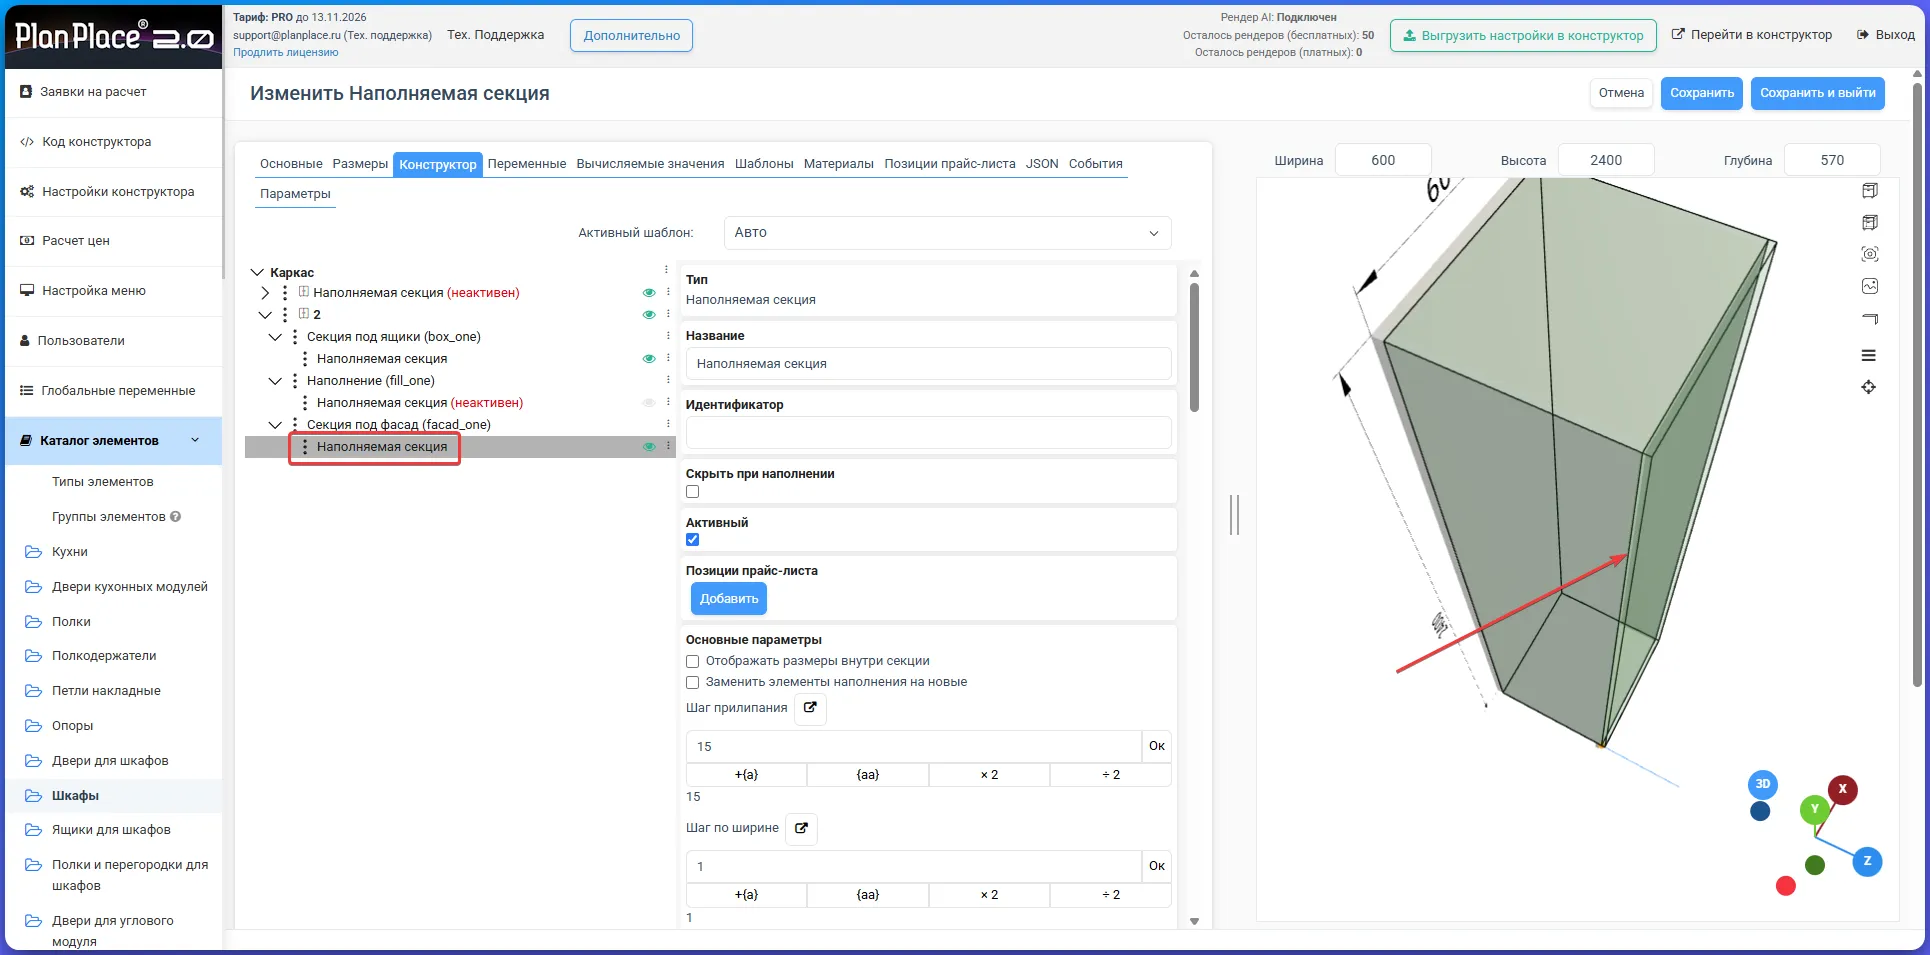Enable Заменить элементы наполнения на новые

pyautogui.click(x=692, y=682)
